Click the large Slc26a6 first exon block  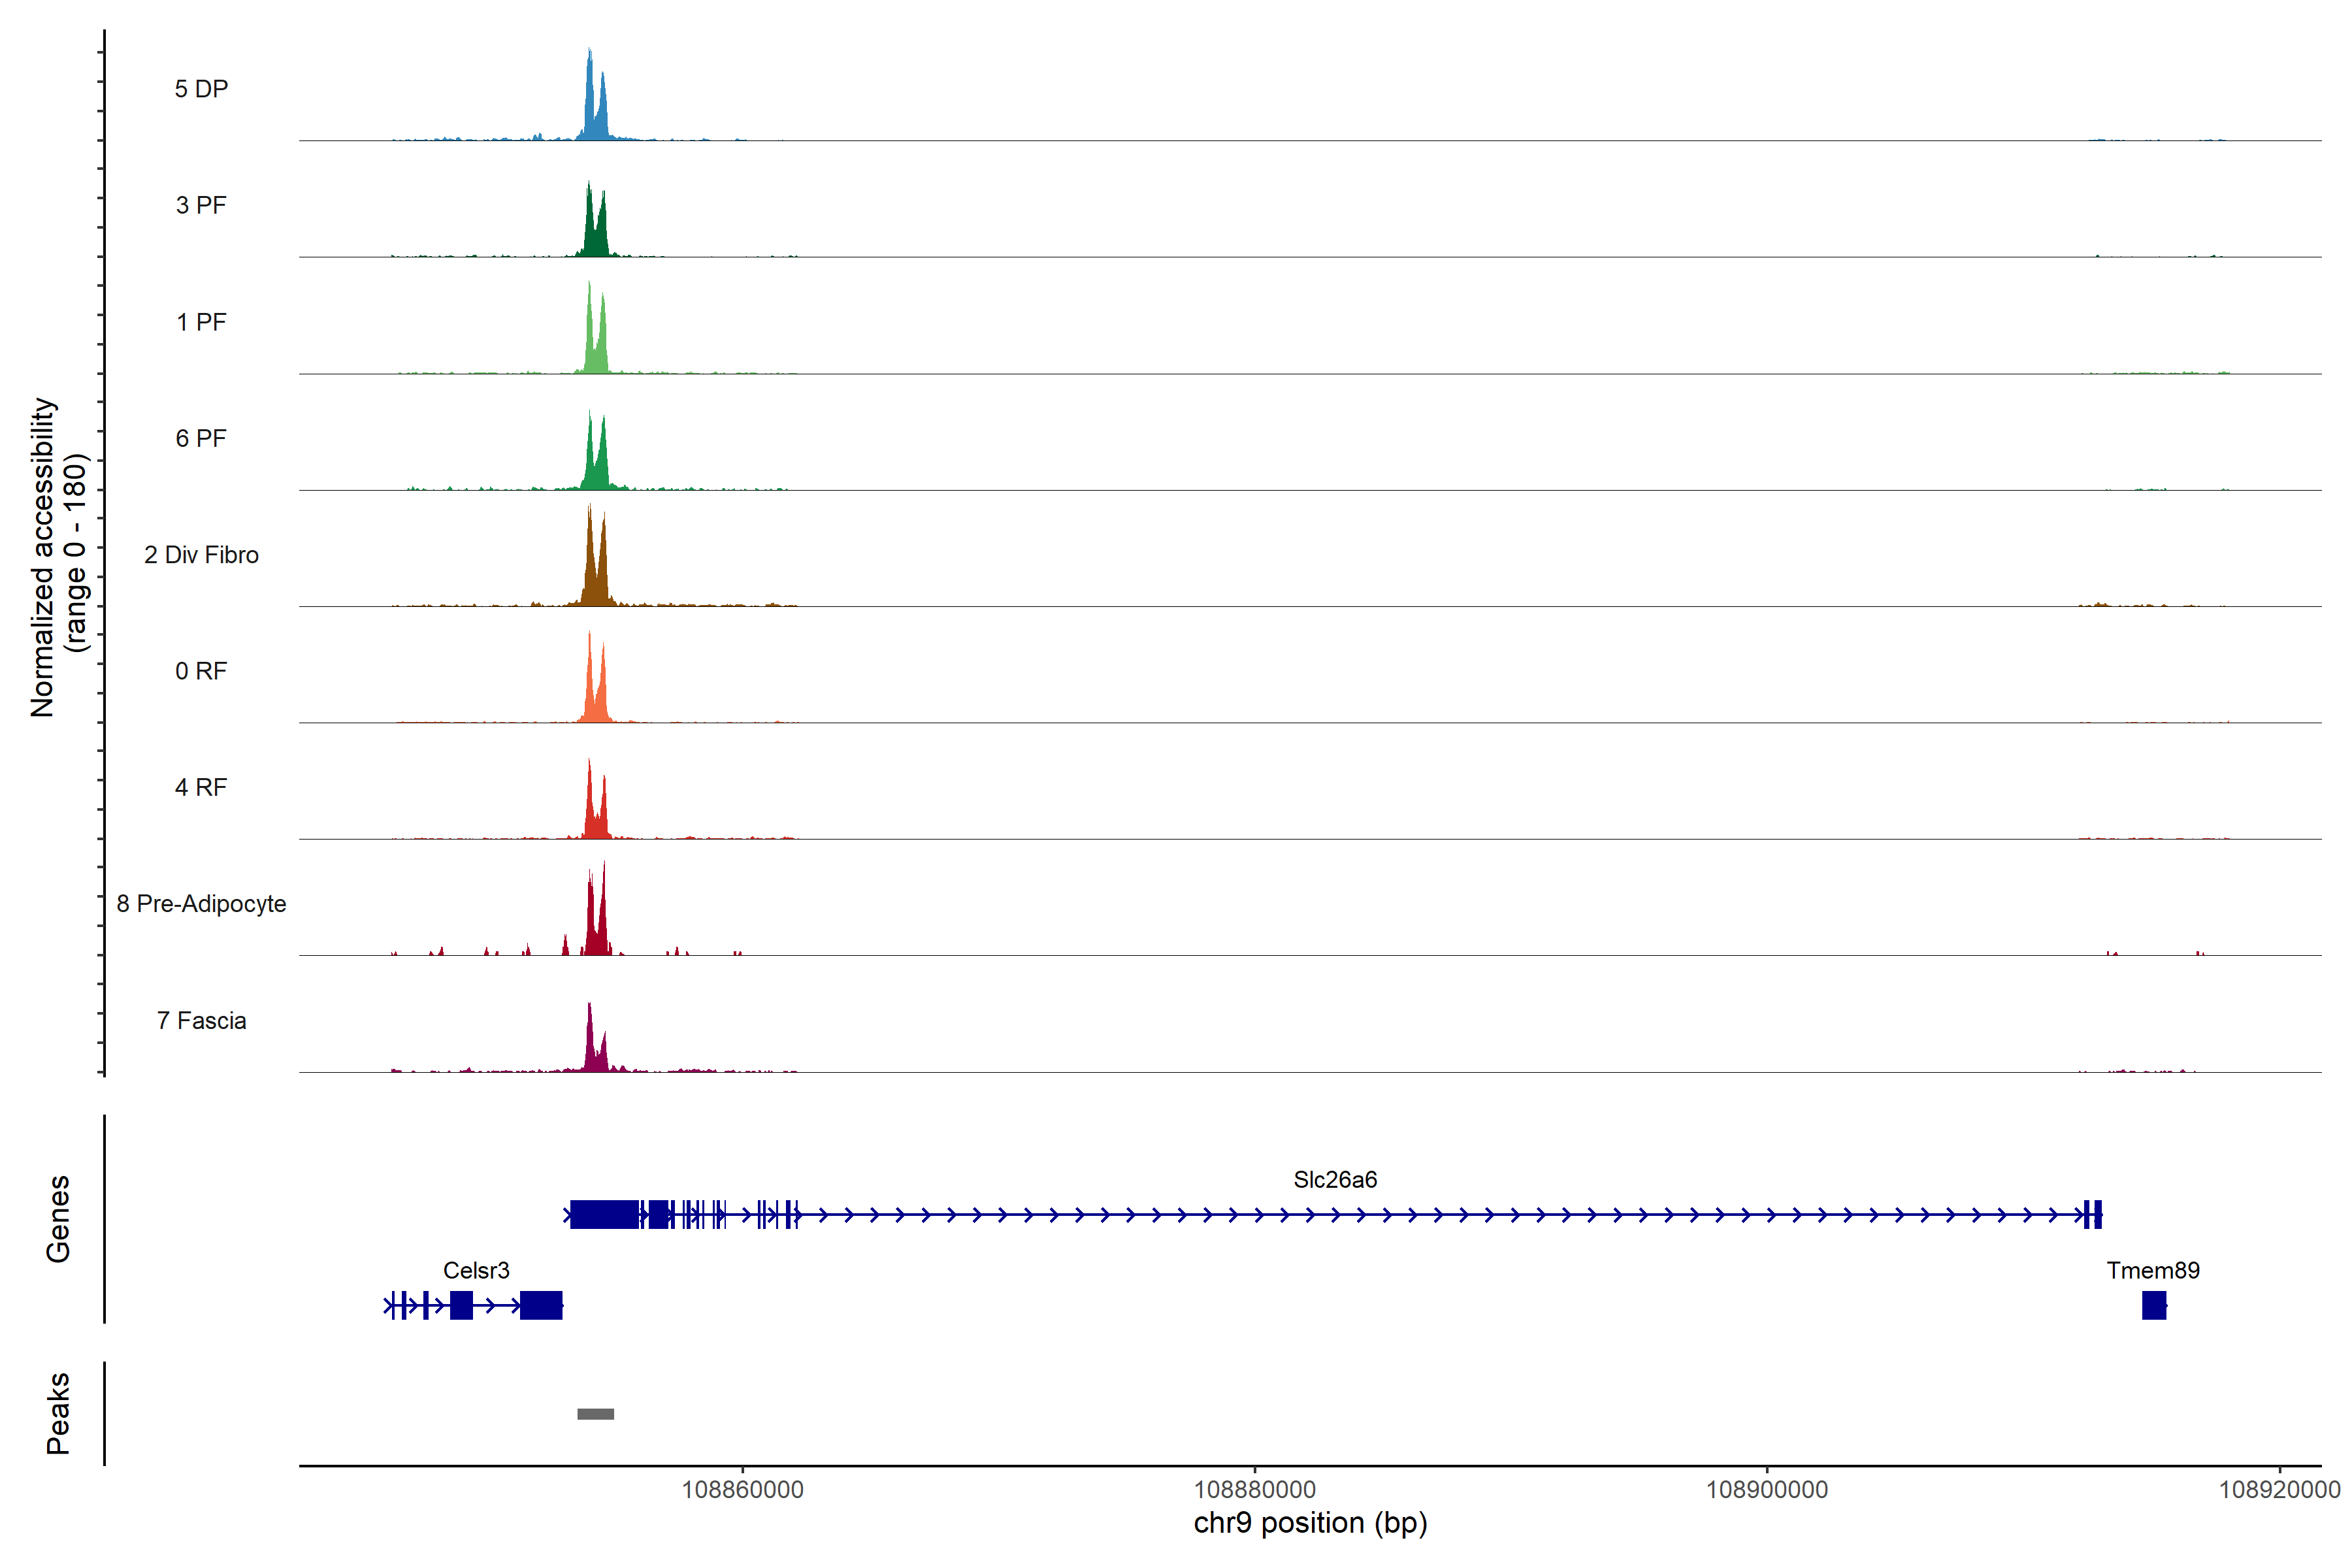[x=604, y=1214]
